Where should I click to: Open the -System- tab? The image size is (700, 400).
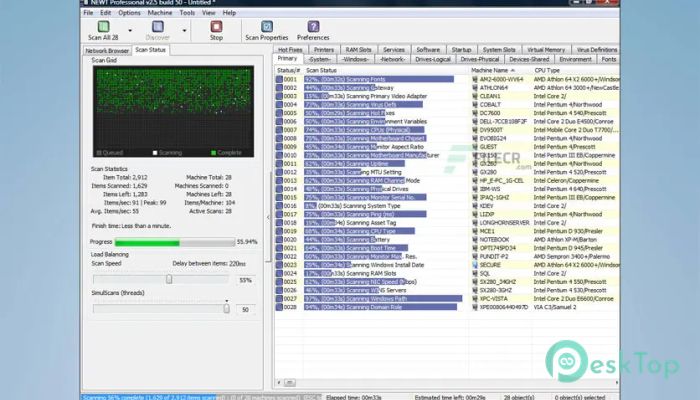point(320,59)
